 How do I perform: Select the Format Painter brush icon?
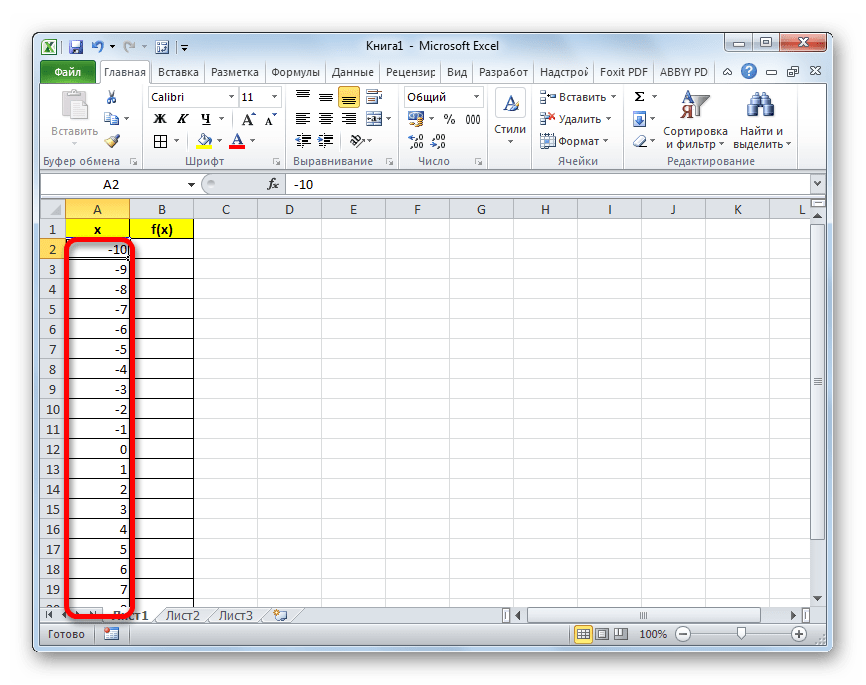coord(112,141)
